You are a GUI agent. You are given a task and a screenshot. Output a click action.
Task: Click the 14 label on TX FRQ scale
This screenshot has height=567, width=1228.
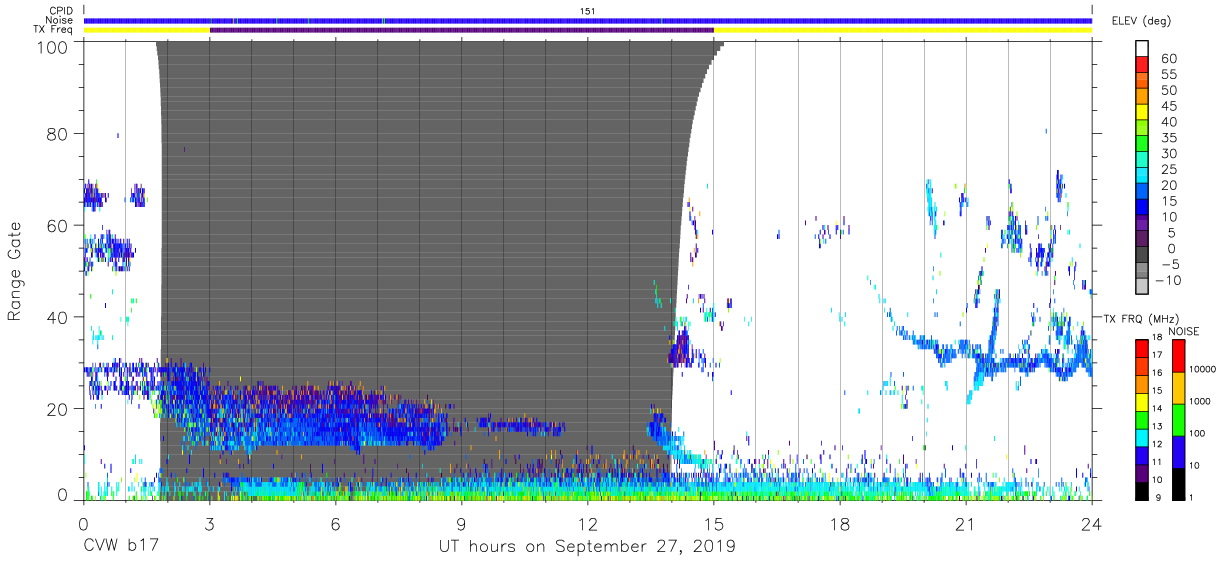pyautogui.click(x=1157, y=409)
